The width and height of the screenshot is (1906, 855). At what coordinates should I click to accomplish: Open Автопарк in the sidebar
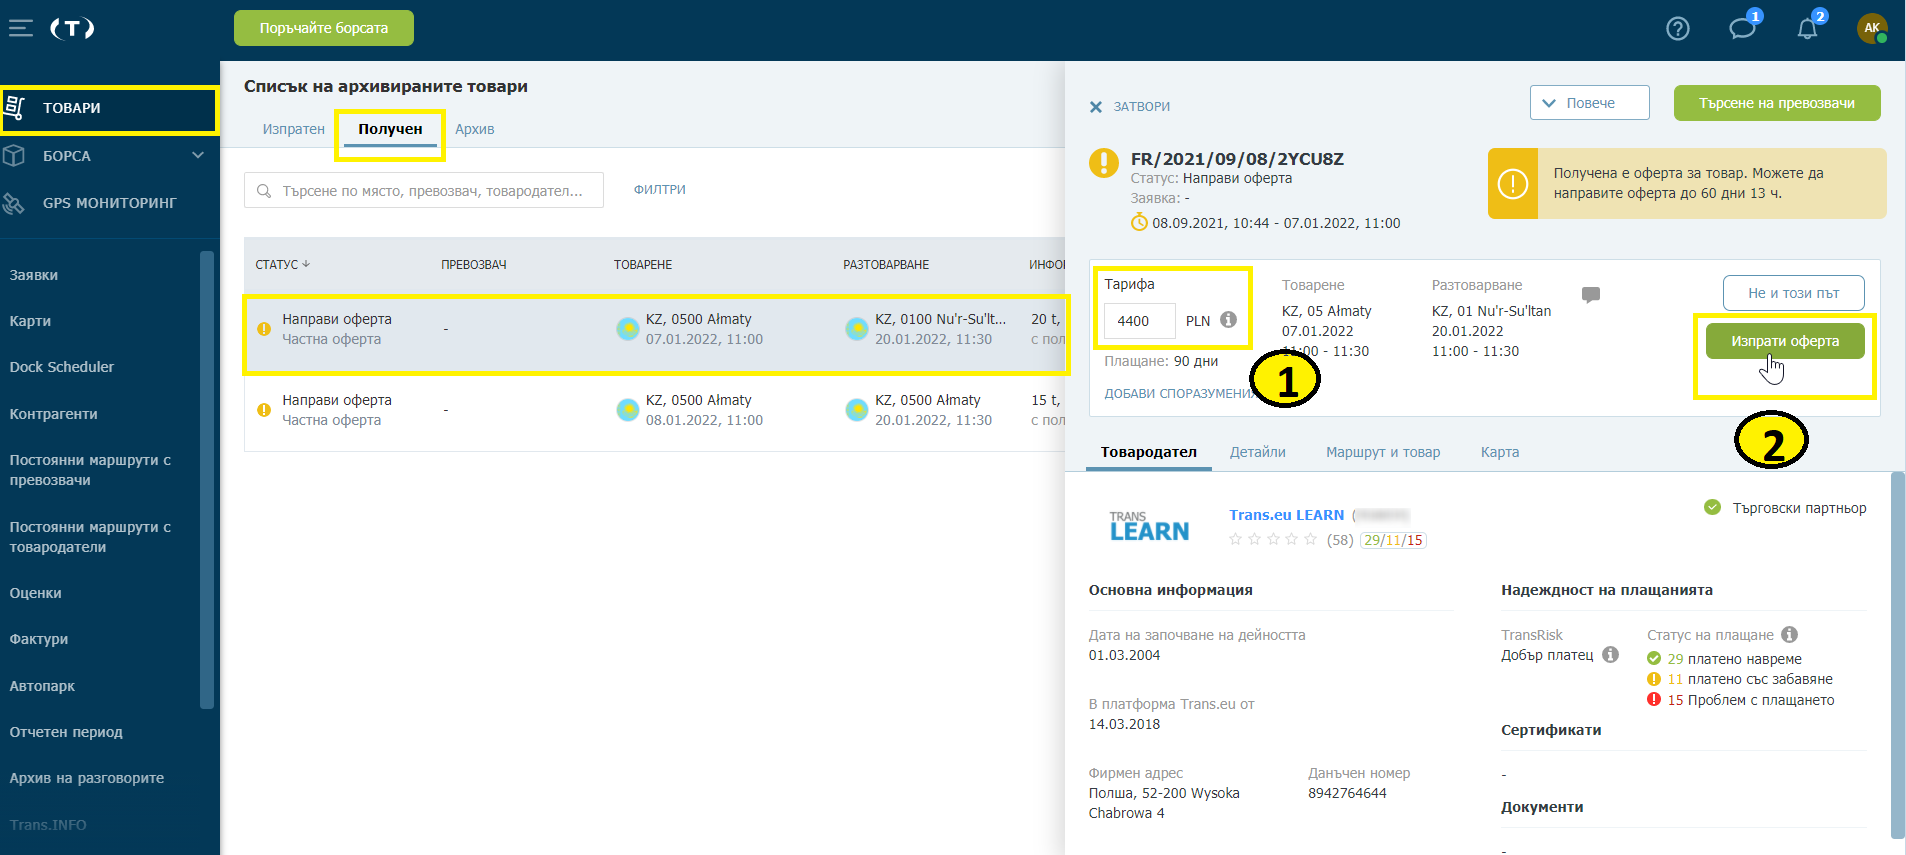pos(42,686)
